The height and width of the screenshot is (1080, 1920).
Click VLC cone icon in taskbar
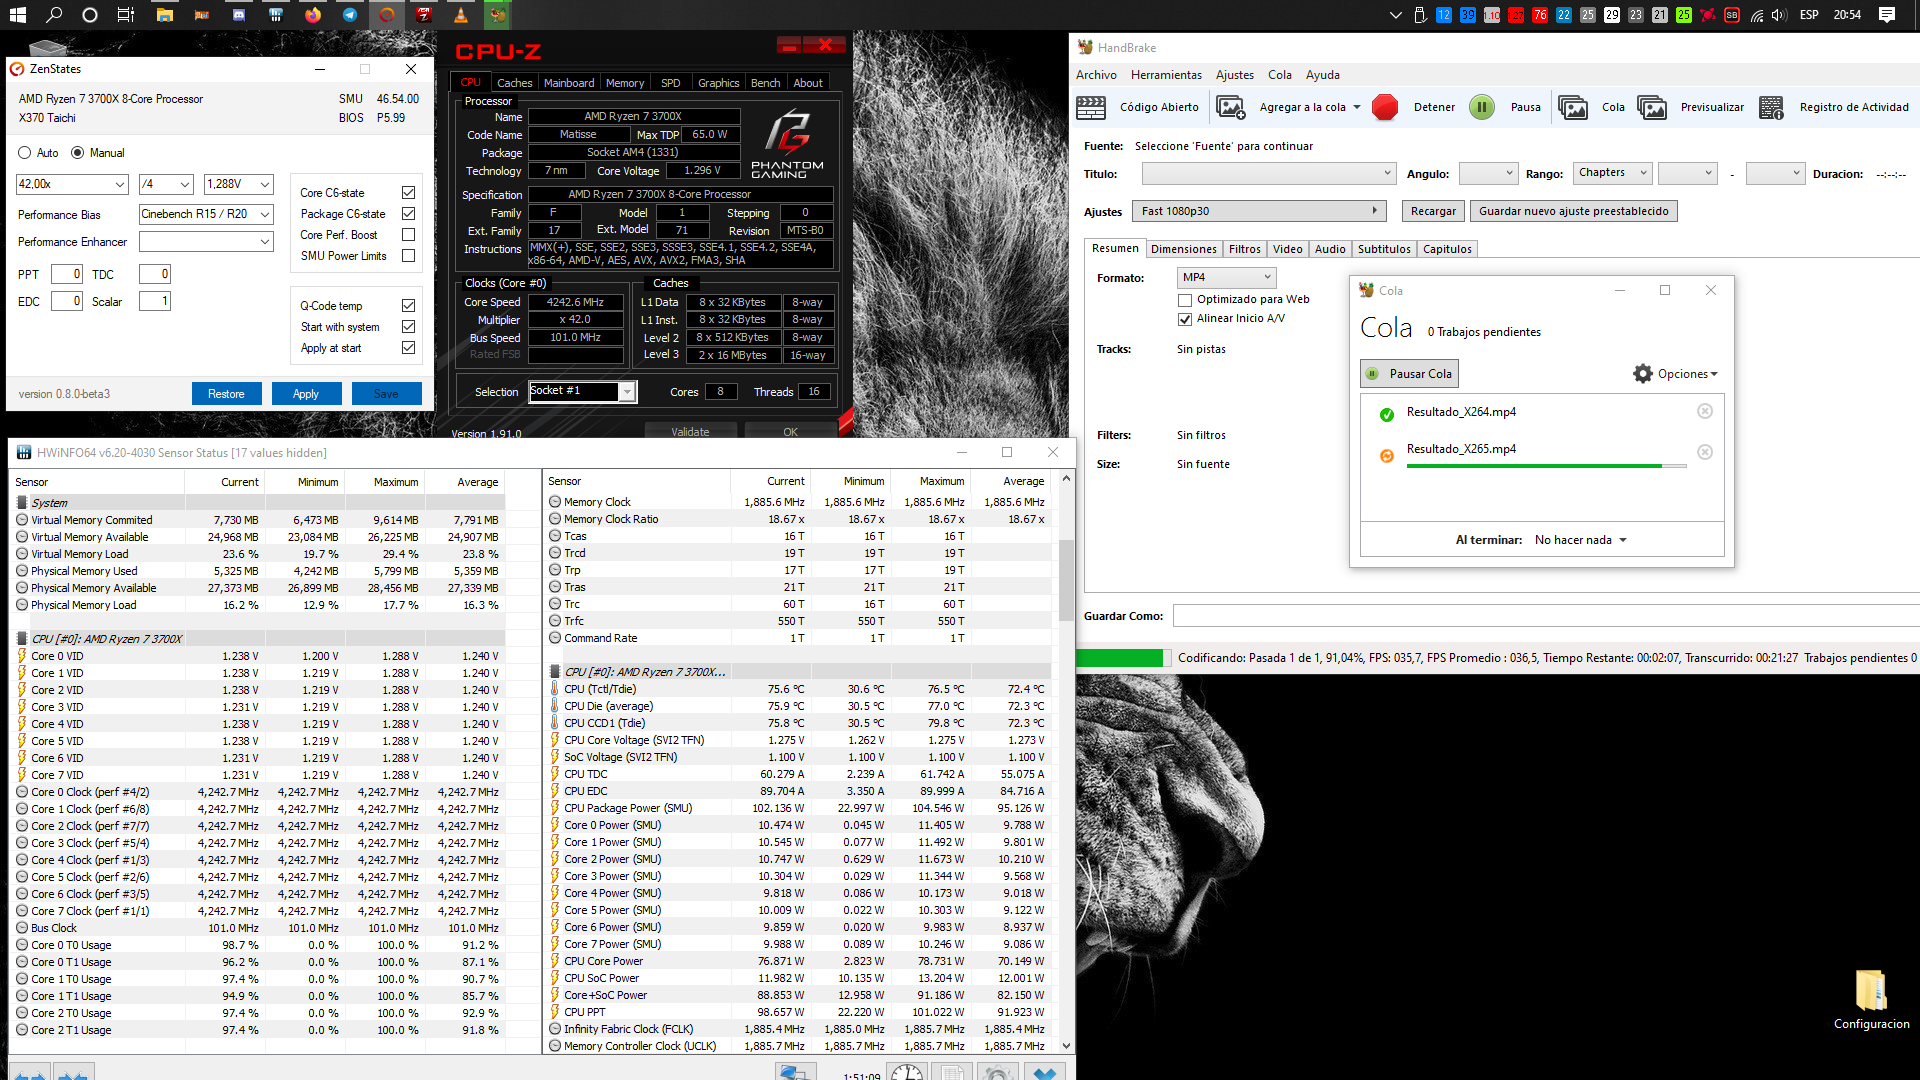click(460, 15)
